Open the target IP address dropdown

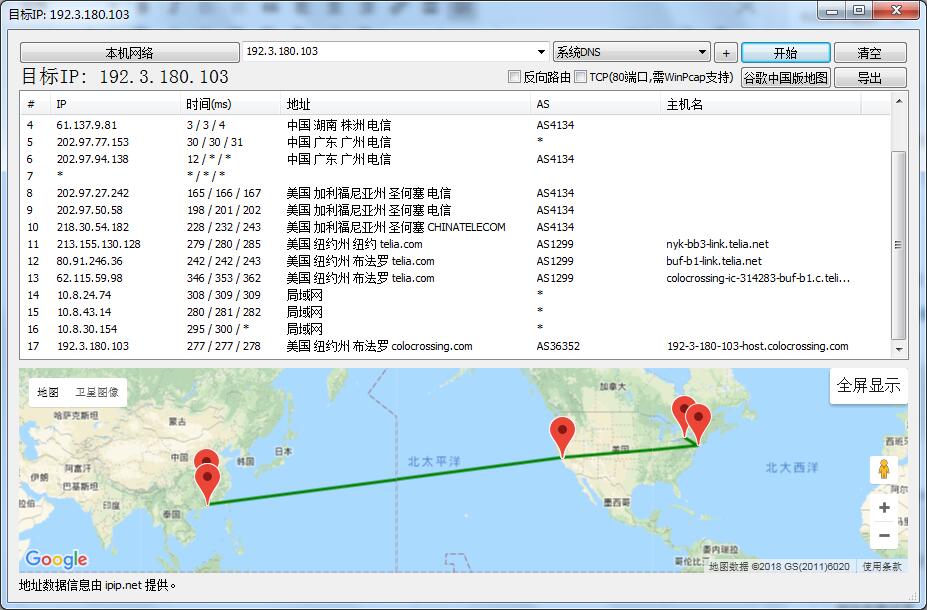point(541,52)
